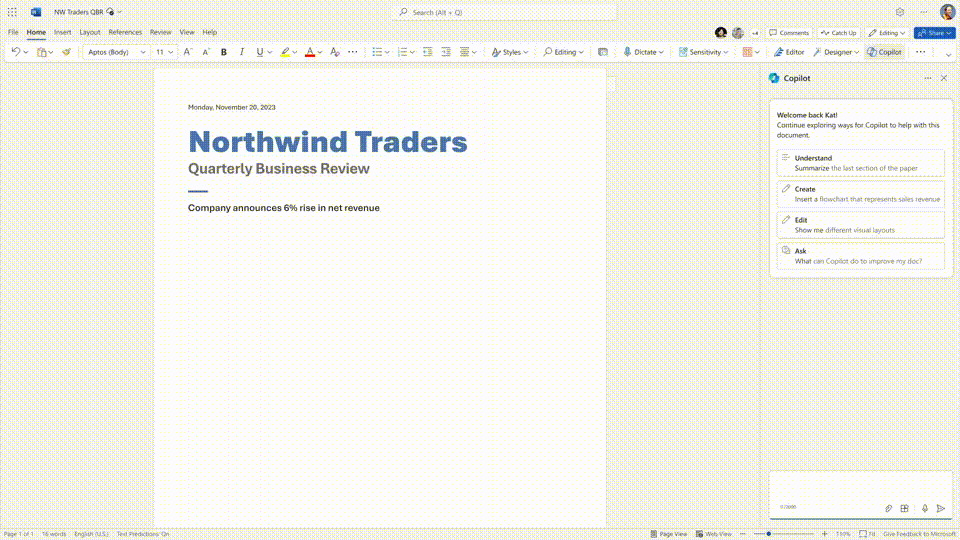Open the Aptos (Body) font dropdown
This screenshot has height=540, width=960.
114,52
